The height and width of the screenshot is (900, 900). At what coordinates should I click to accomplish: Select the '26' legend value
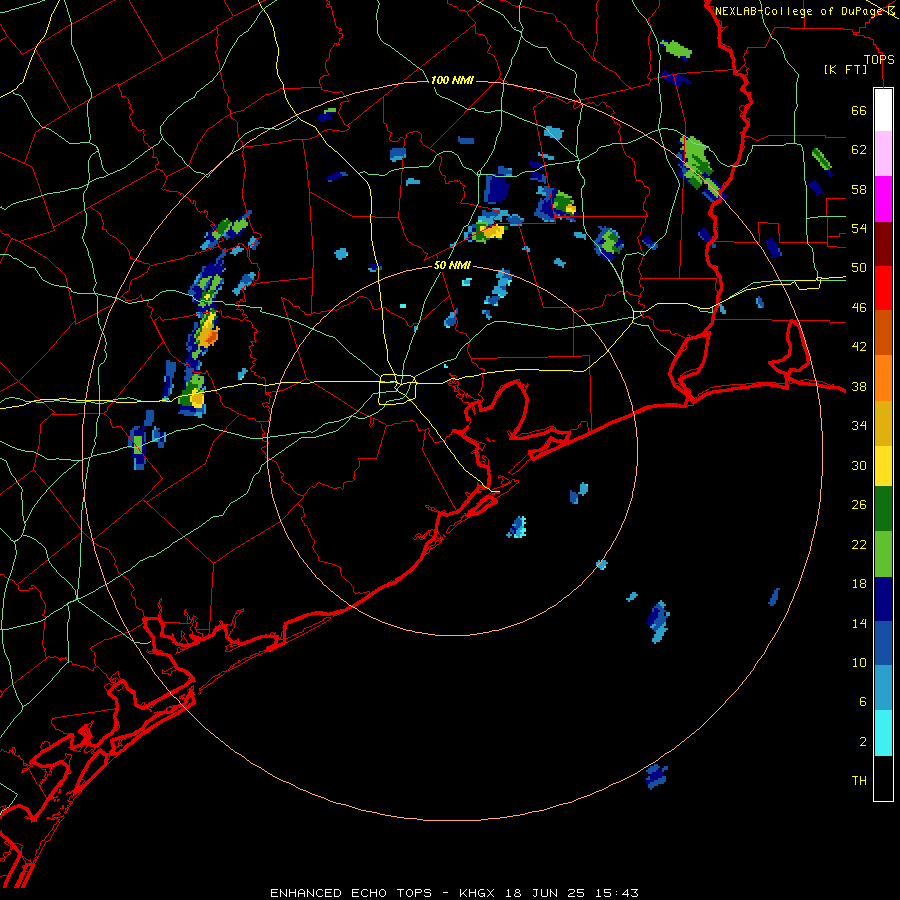(859, 505)
